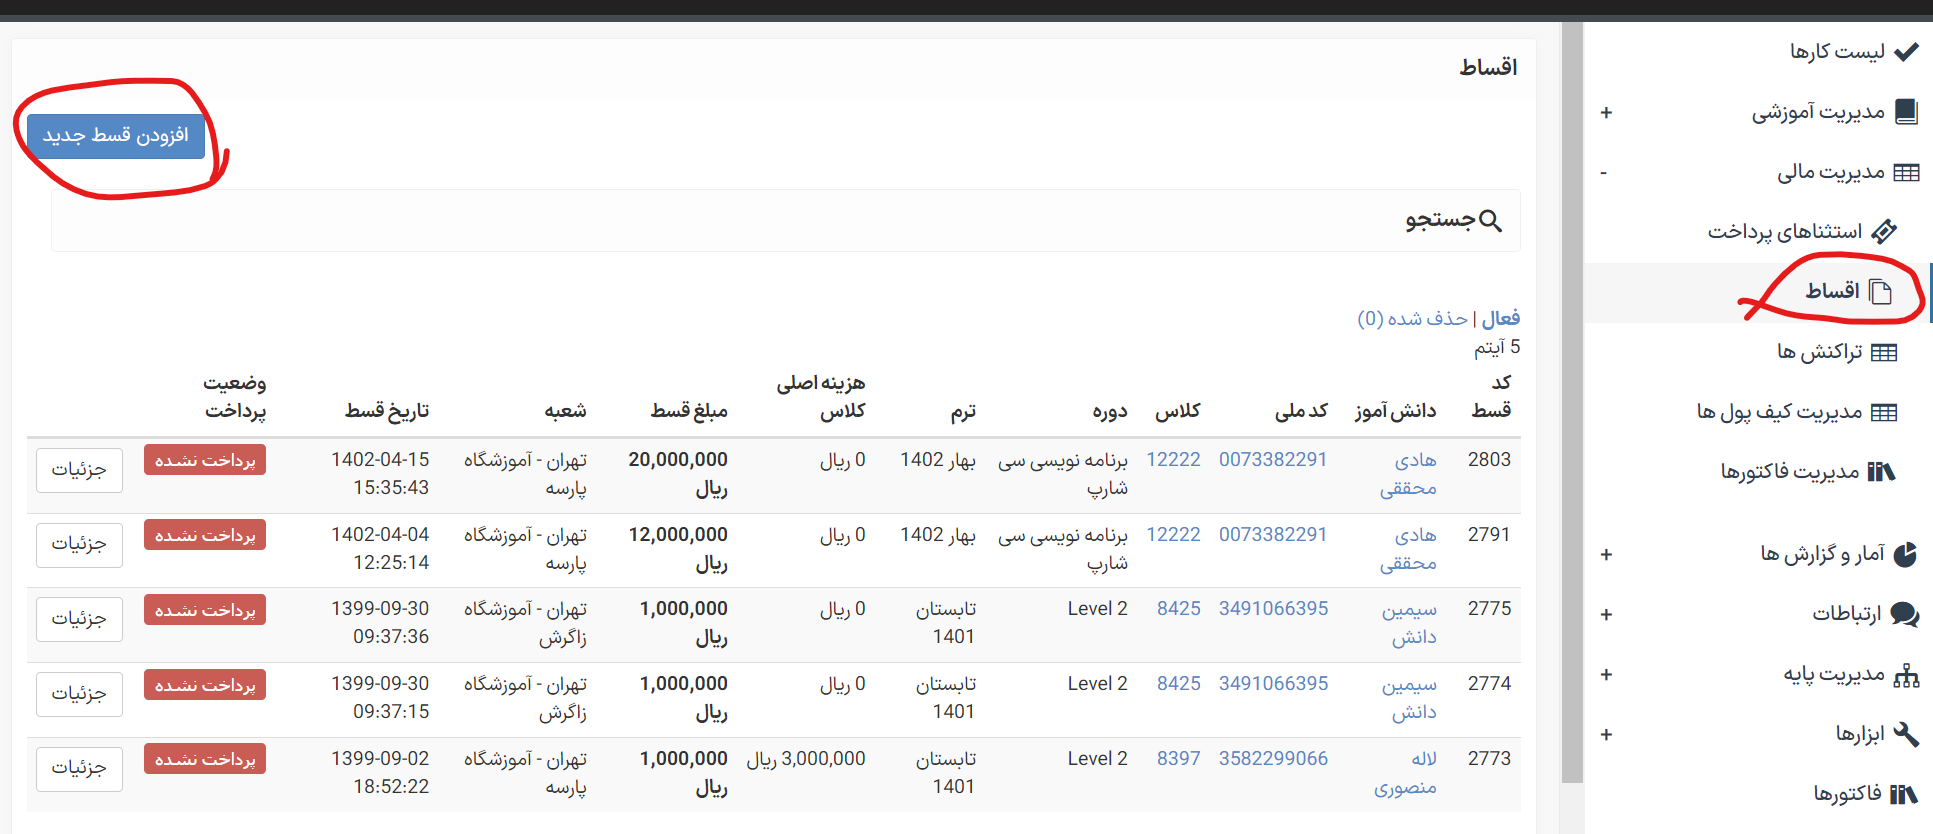1933x834 pixels.
Task: Click the table icon of مدیریت مالی
Action: click(x=1907, y=173)
